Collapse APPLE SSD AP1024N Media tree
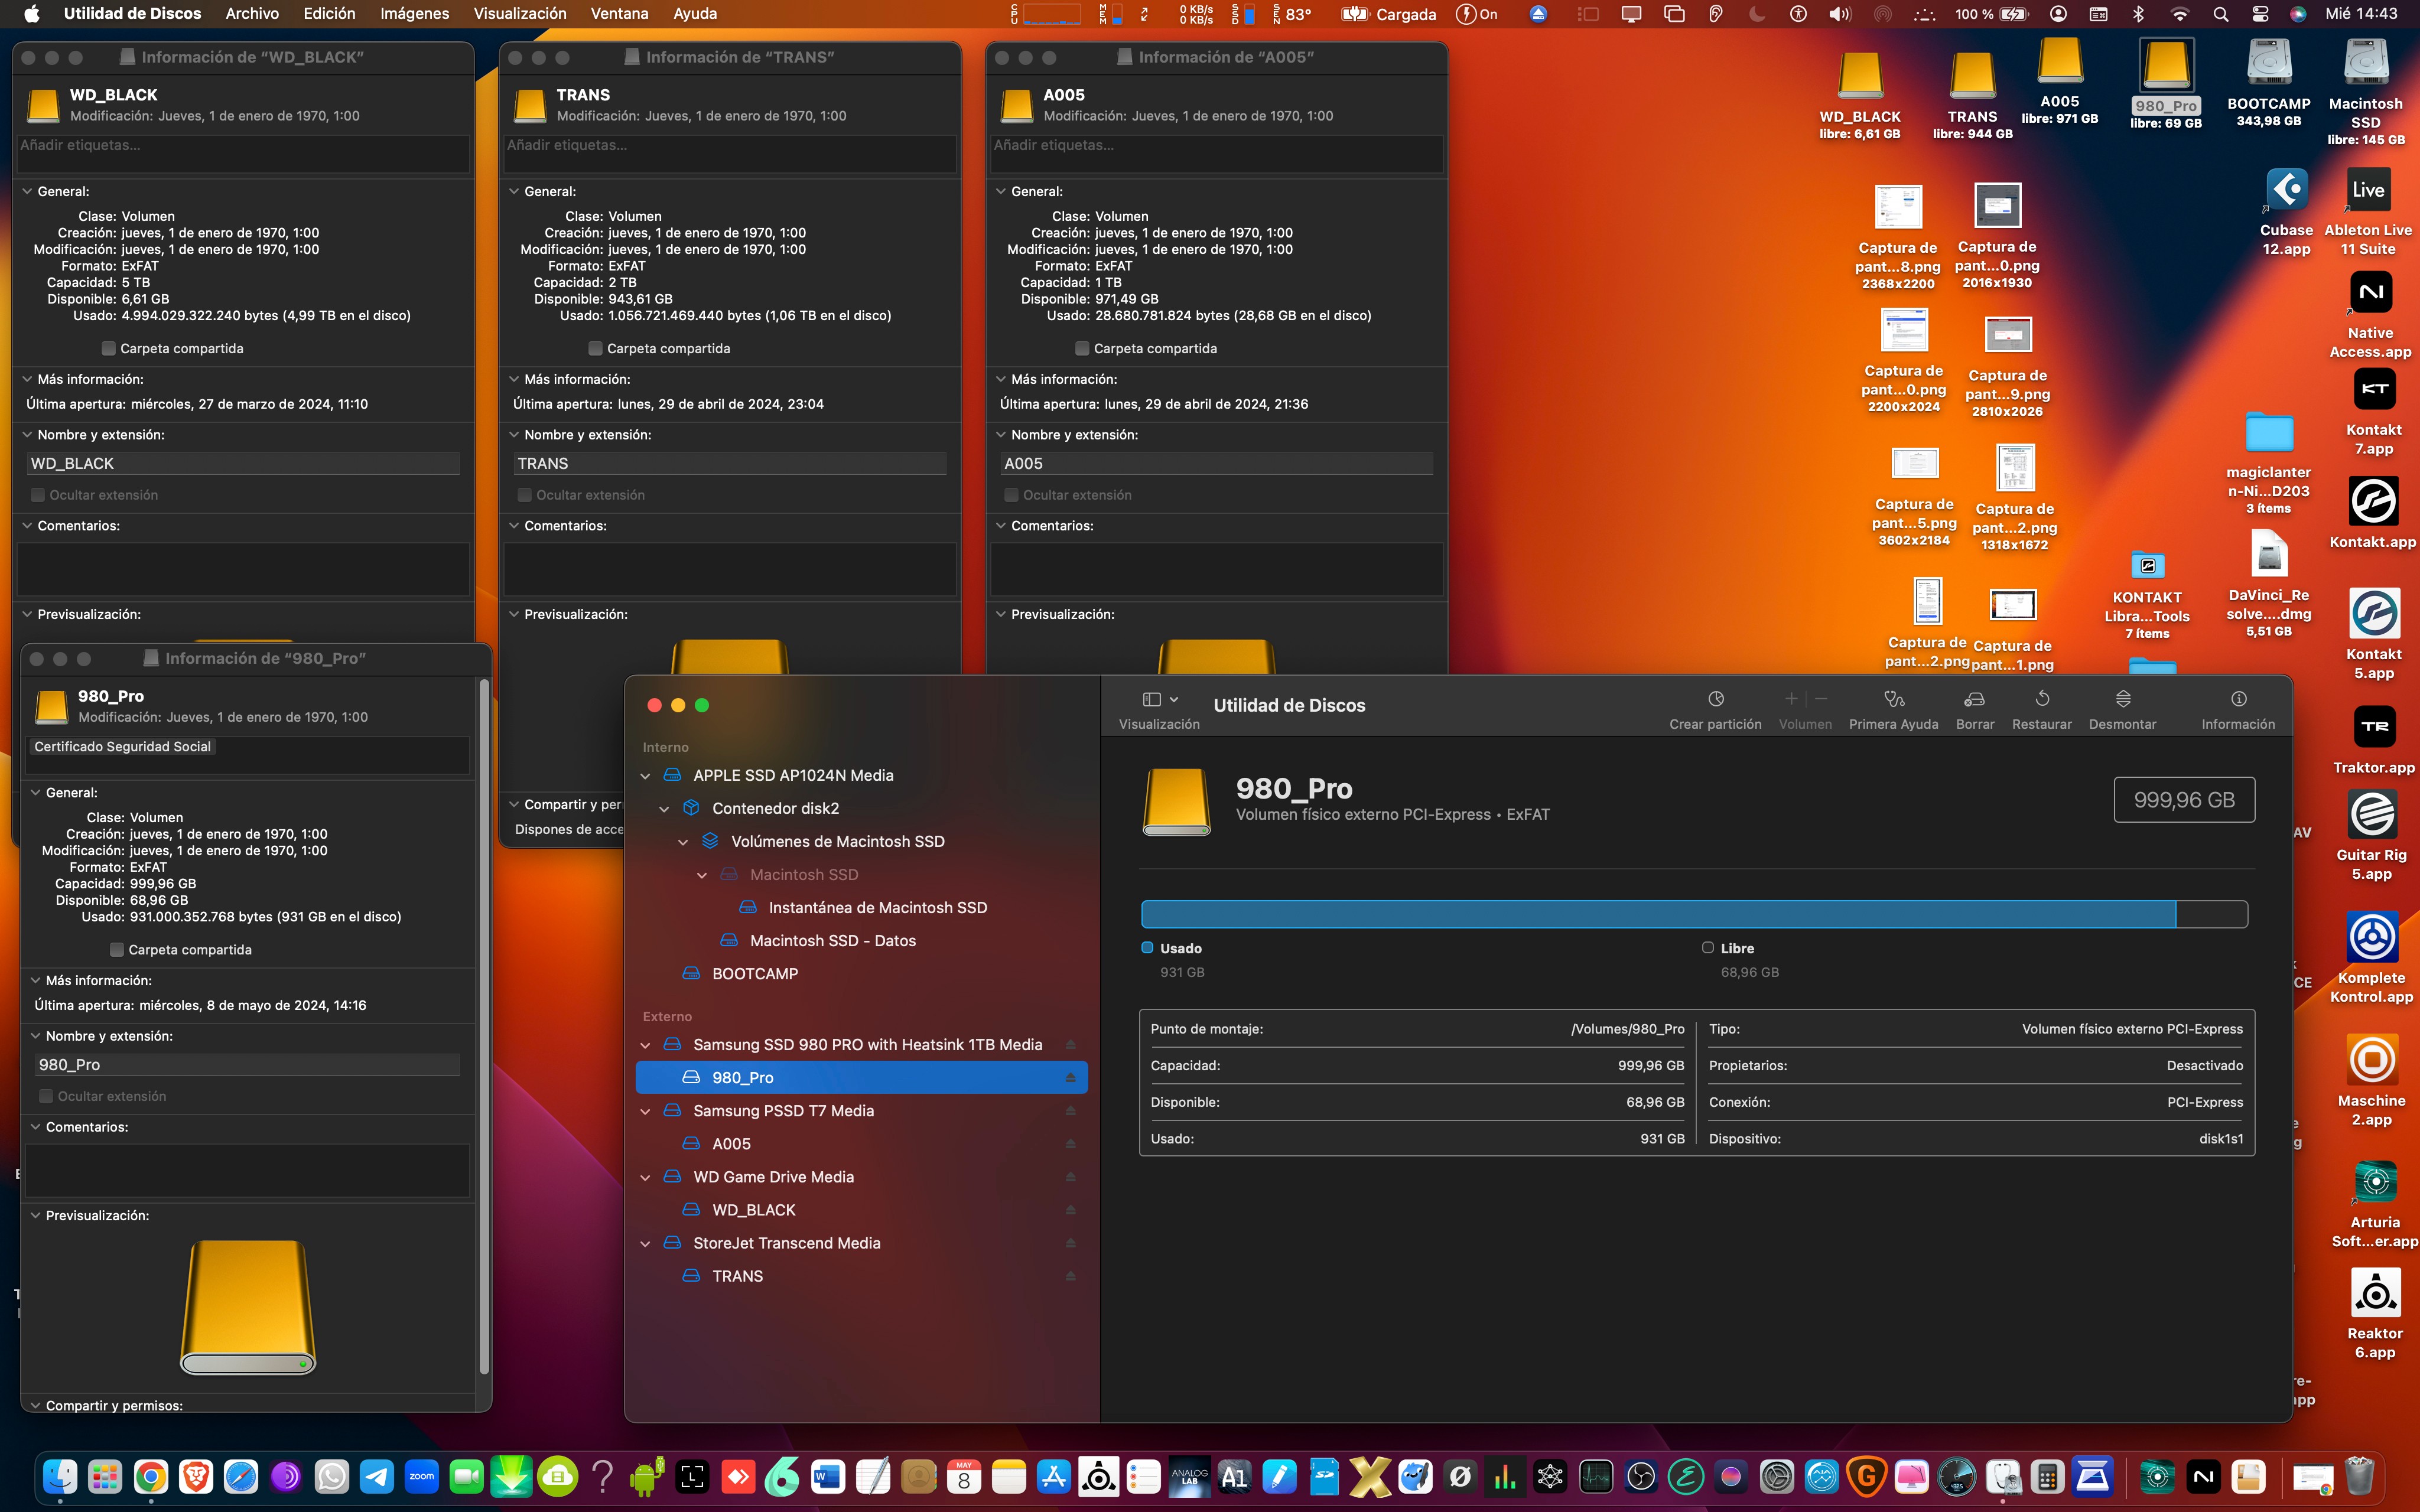 click(x=645, y=776)
